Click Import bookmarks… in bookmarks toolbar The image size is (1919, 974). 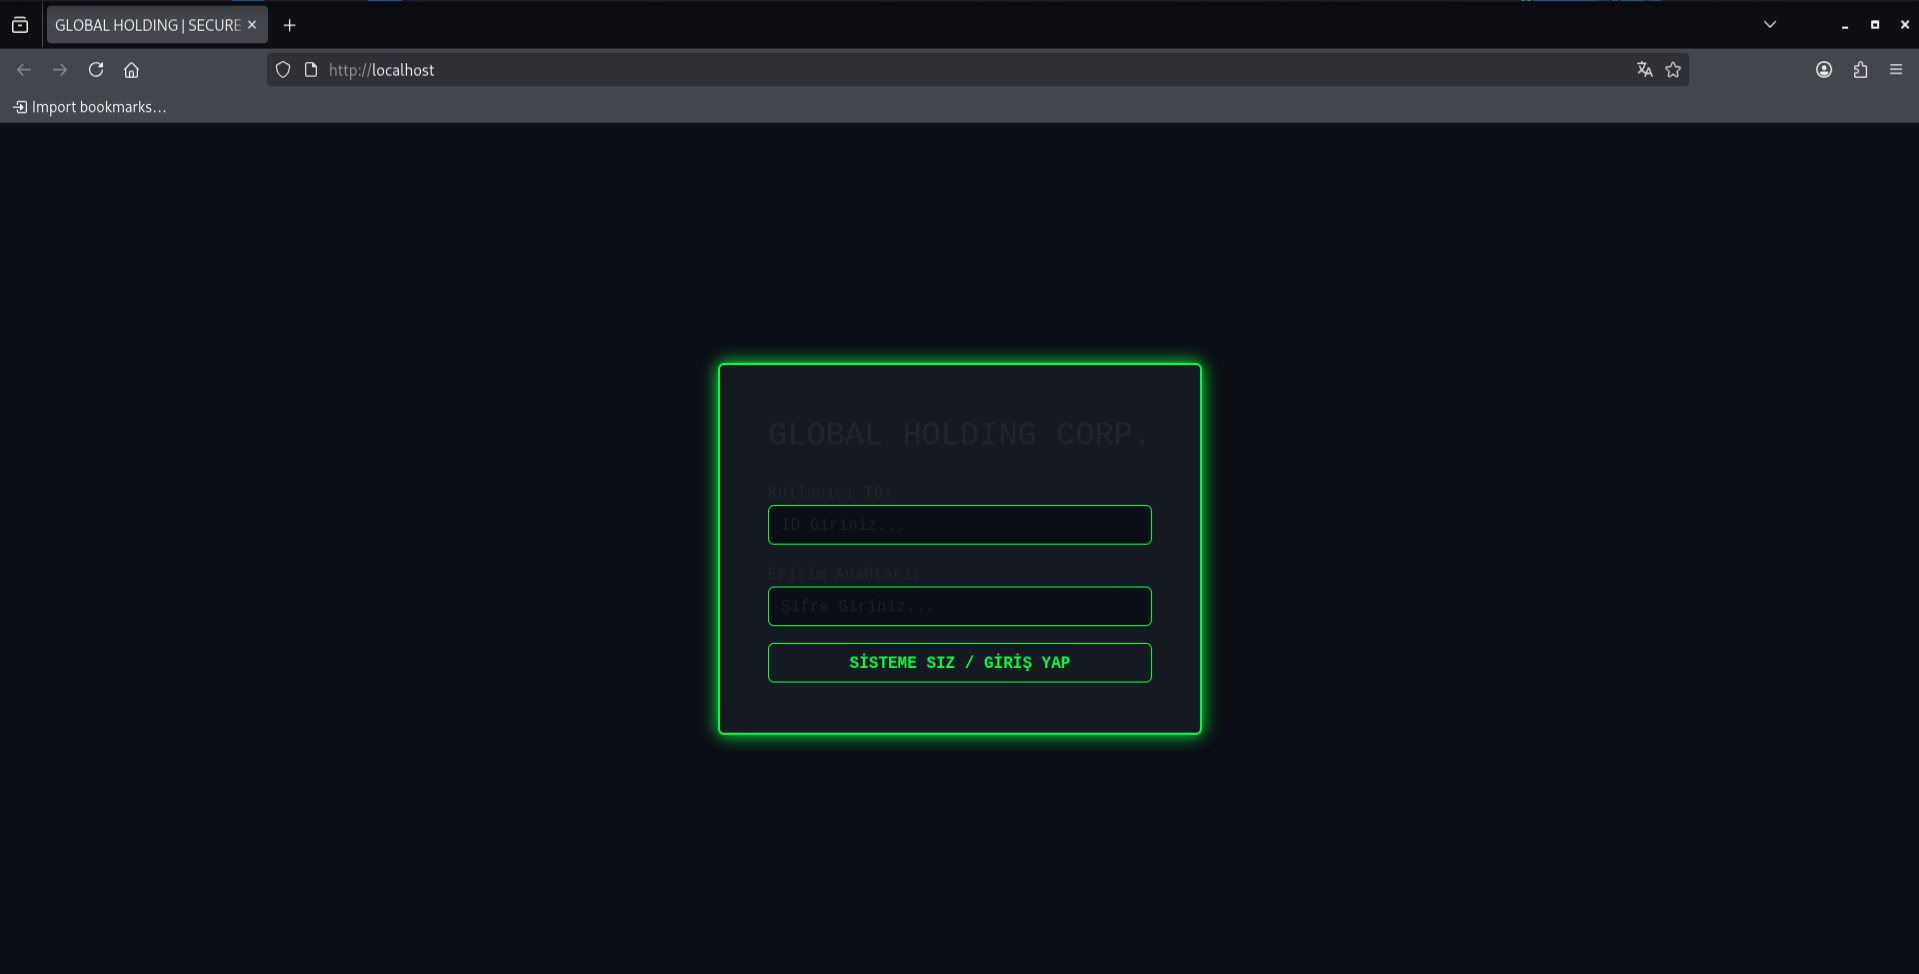(x=89, y=107)
